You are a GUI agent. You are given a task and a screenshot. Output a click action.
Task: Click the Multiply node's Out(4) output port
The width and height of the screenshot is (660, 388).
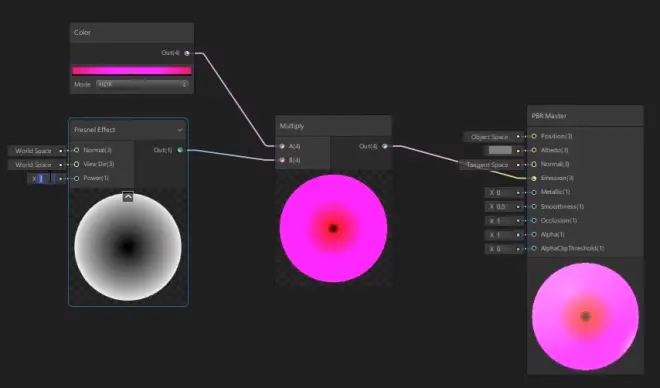[385, 146]
